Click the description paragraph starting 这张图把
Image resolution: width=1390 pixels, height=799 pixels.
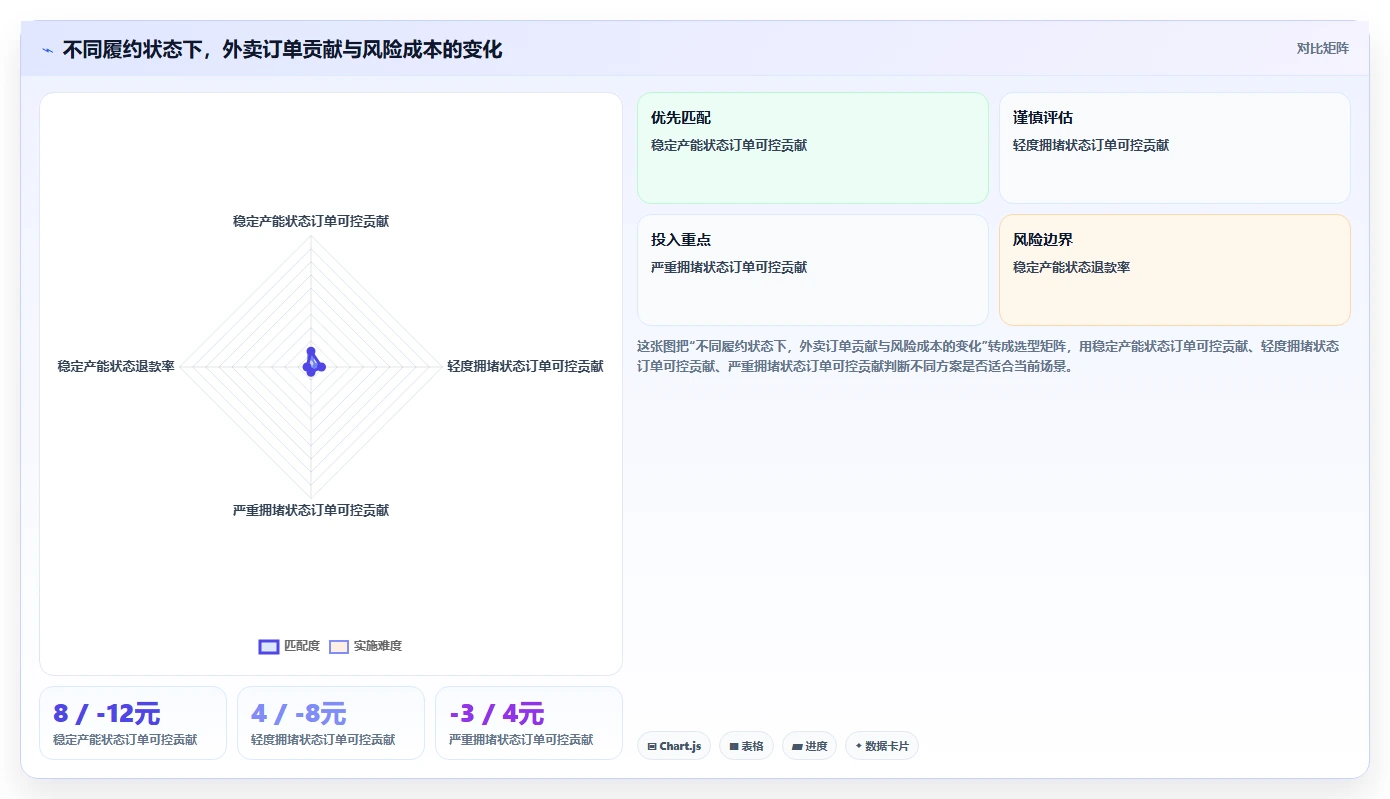click(988, 356)
